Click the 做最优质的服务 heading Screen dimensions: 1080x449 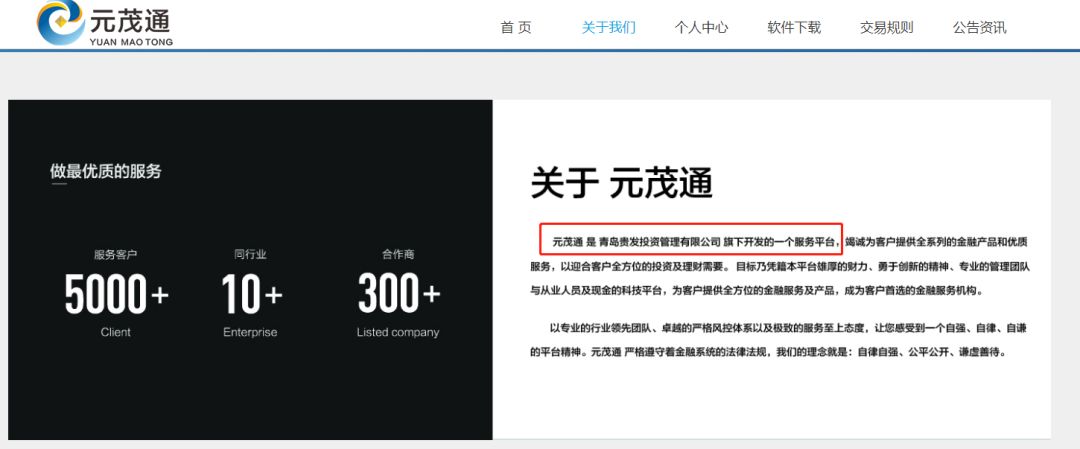105,171
